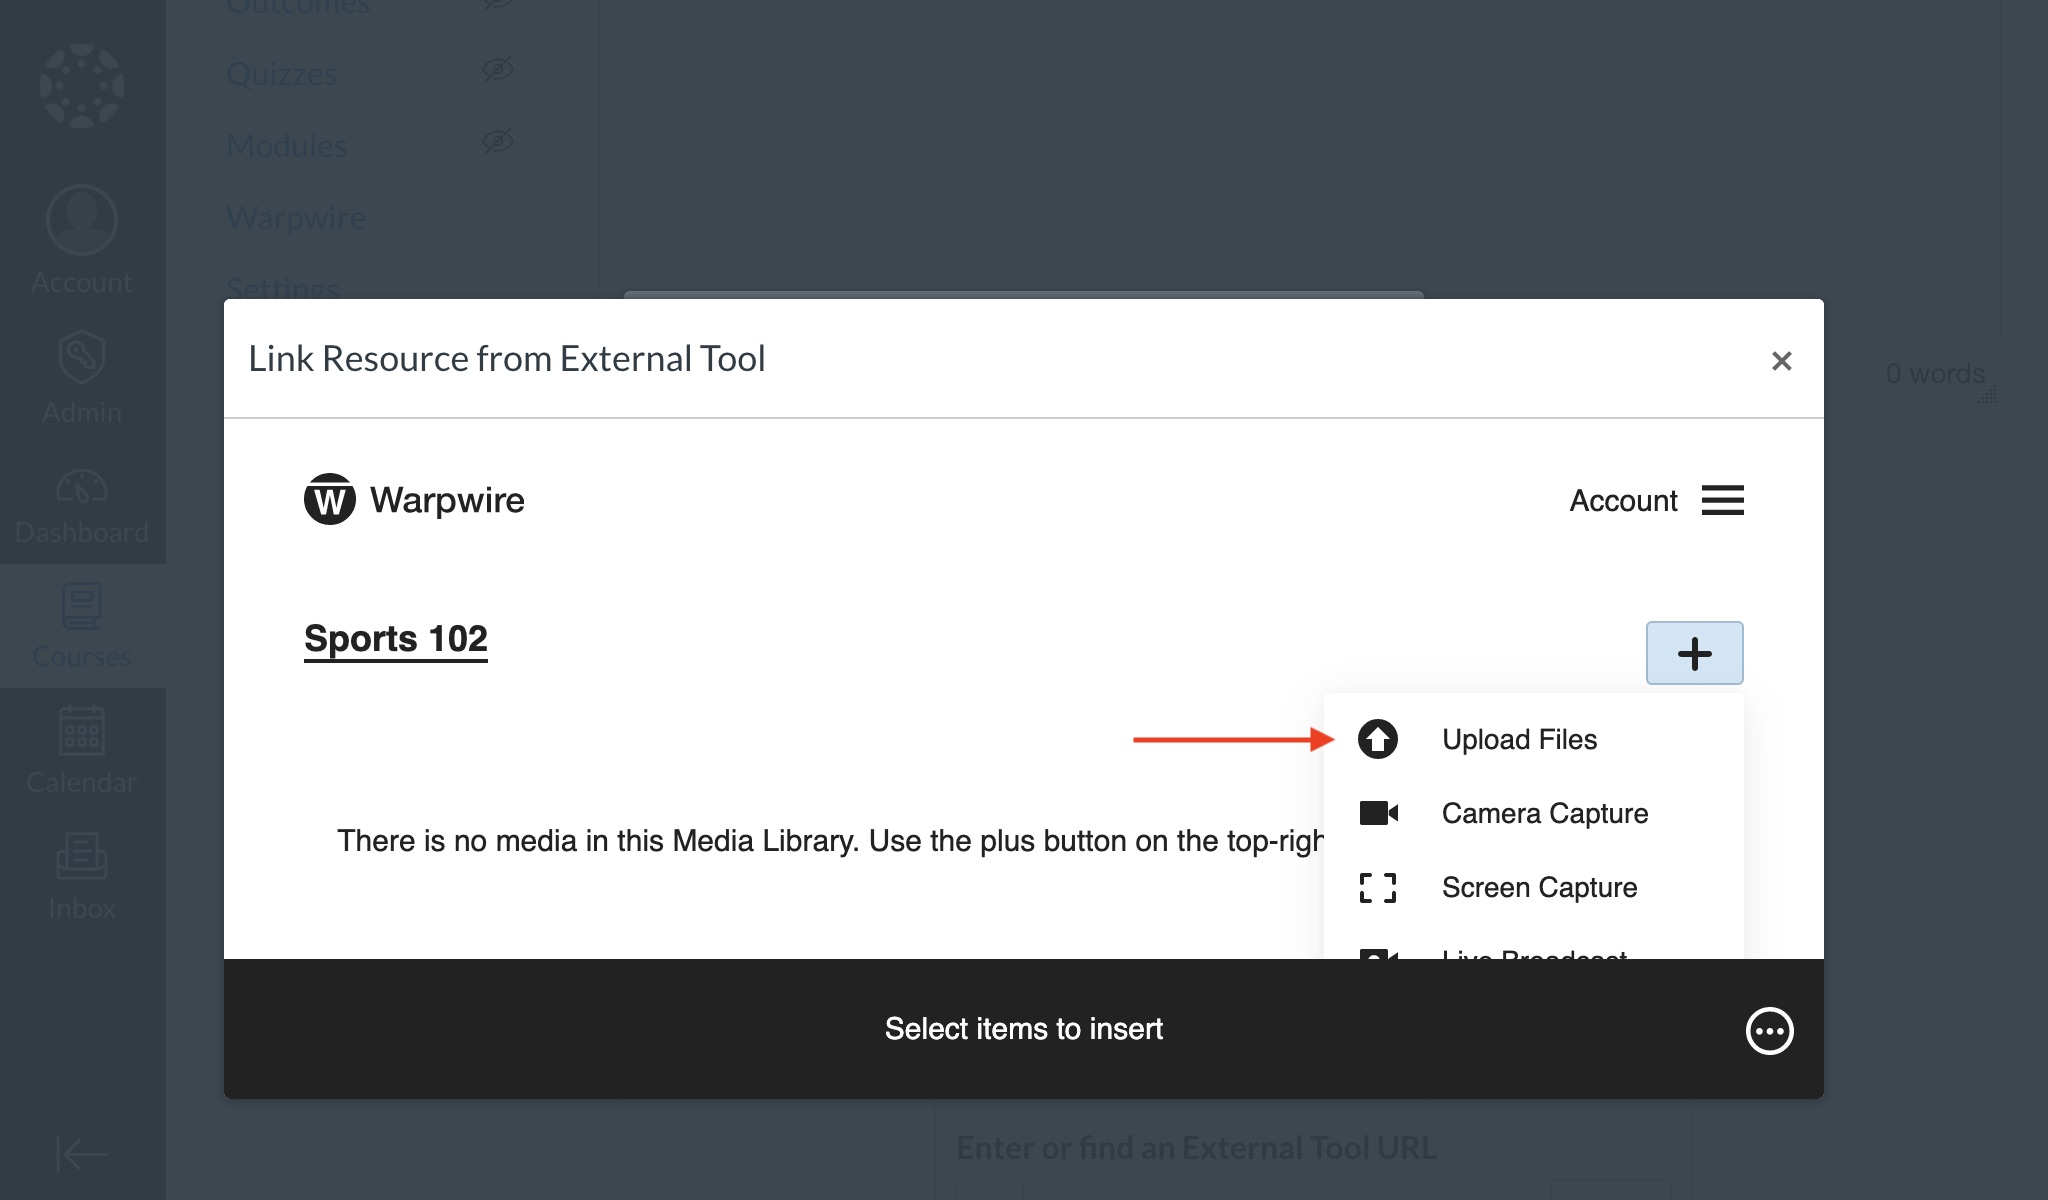This screenshot has height=1200, width=2048.
Task: Click the plus button to add media
Action: point(1694,653)
